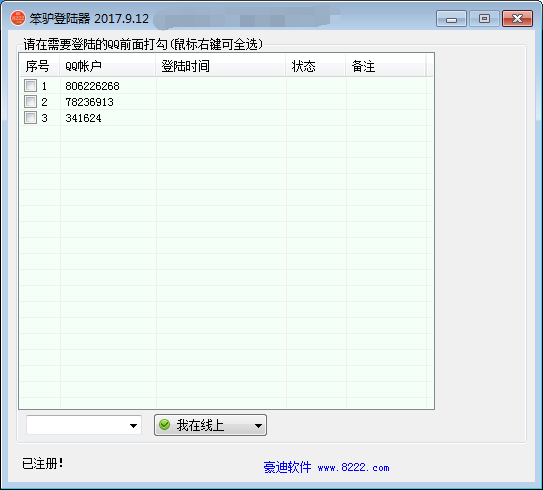Tick the checkbox for account 341624
The height and width of the screenshot is (490, 543).
coord(30,118)
